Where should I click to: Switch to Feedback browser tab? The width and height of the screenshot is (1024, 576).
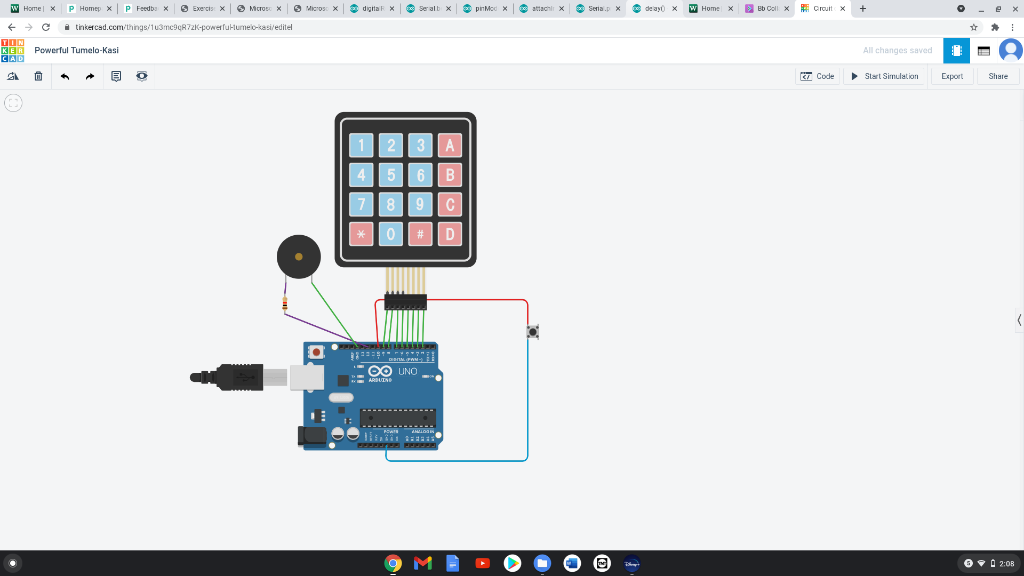[146, 8]
